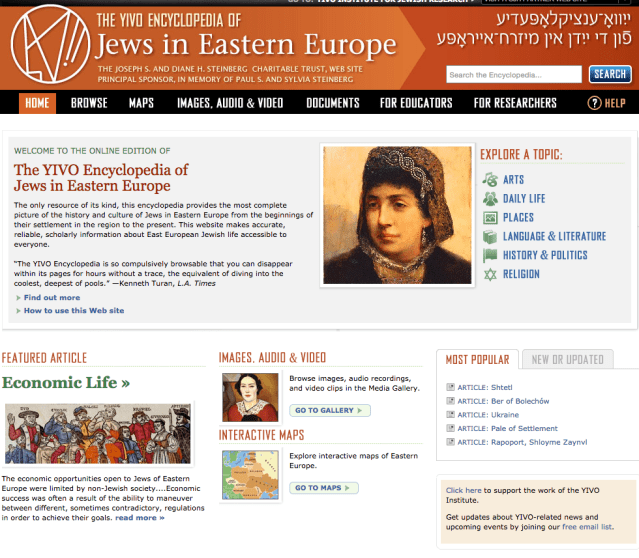Open the Language & Literature book icon
Image resolution: width=639 pixels, height=558 pixels.
490,236
